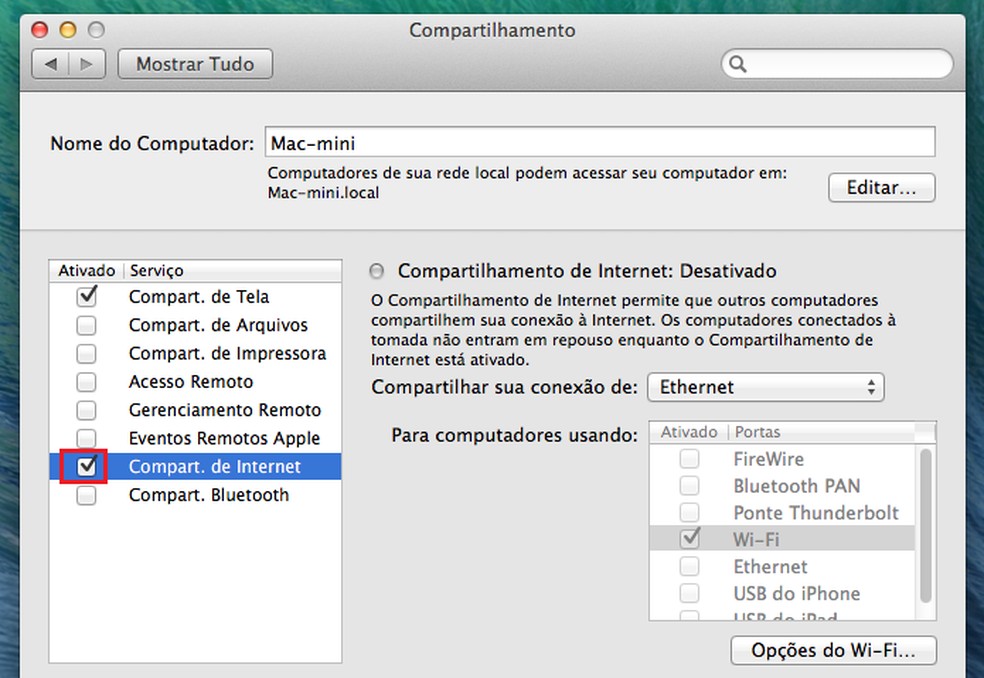
Task: Check the Bluetooth PAN port checkbox
Action: coord(690,485)
